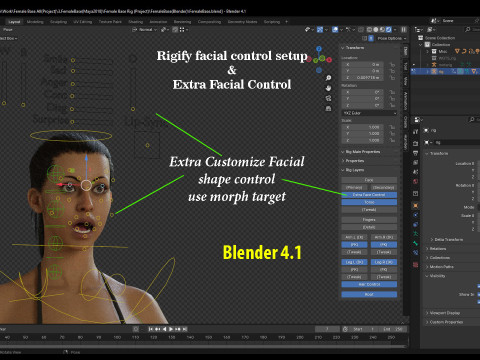The image size is (480, 360).
Task: Click the blue Z axis gizmo ball
Action: (319, 49)
